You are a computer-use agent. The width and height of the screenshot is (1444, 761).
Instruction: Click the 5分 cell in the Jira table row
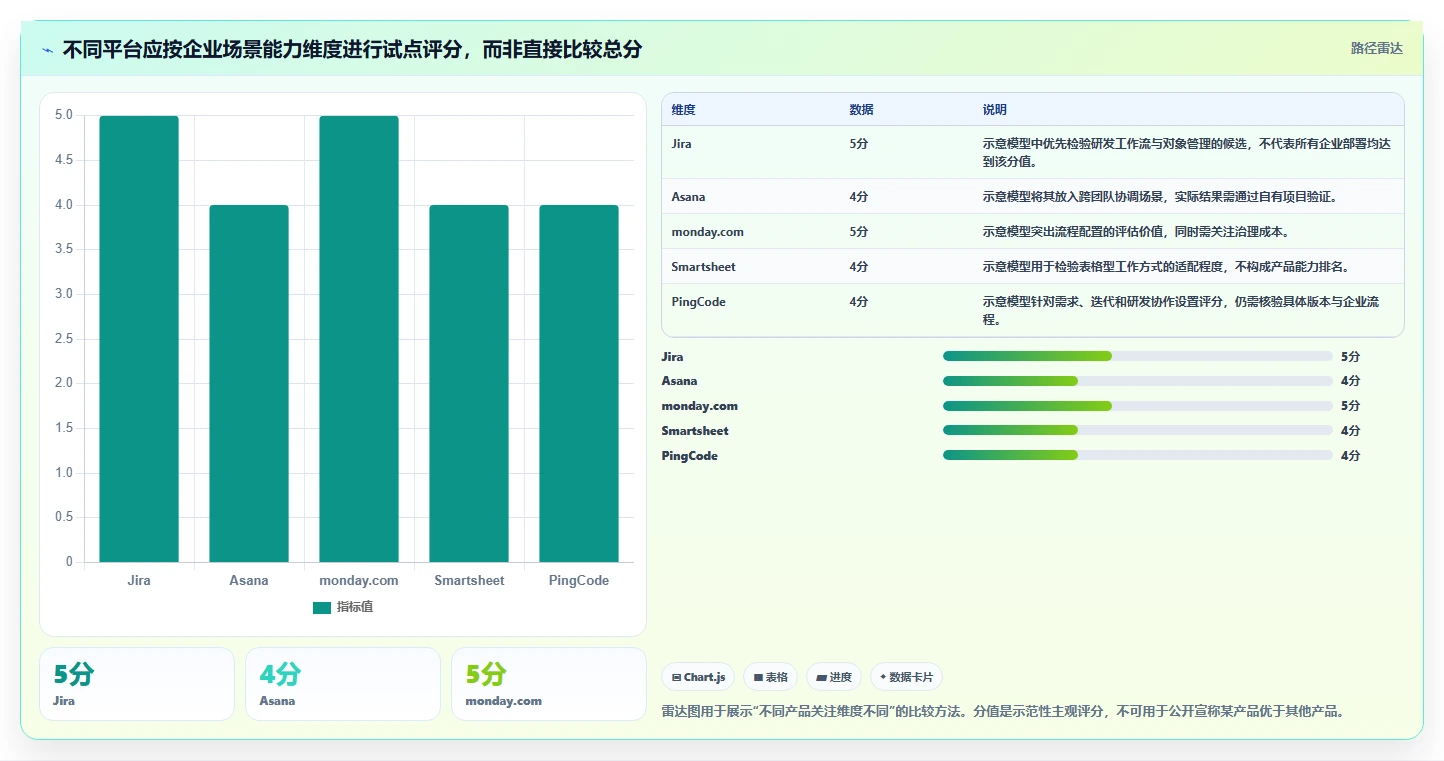tap(859, 144)
